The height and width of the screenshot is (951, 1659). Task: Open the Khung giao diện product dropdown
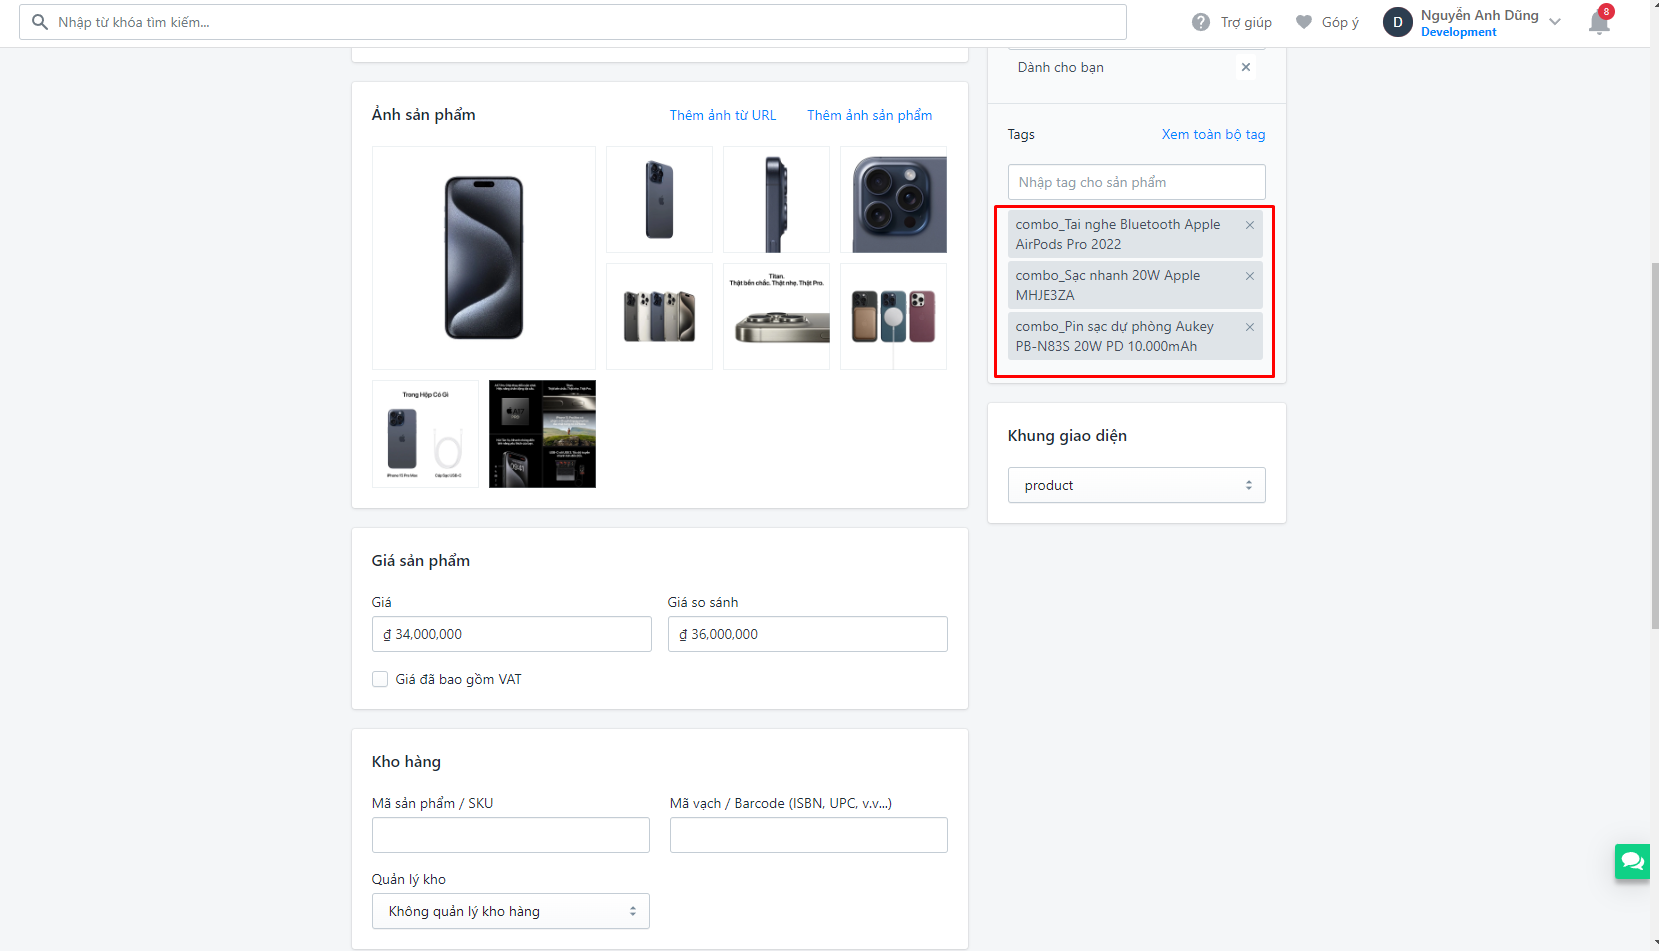pyautogui.click(x=1137, y=485)
